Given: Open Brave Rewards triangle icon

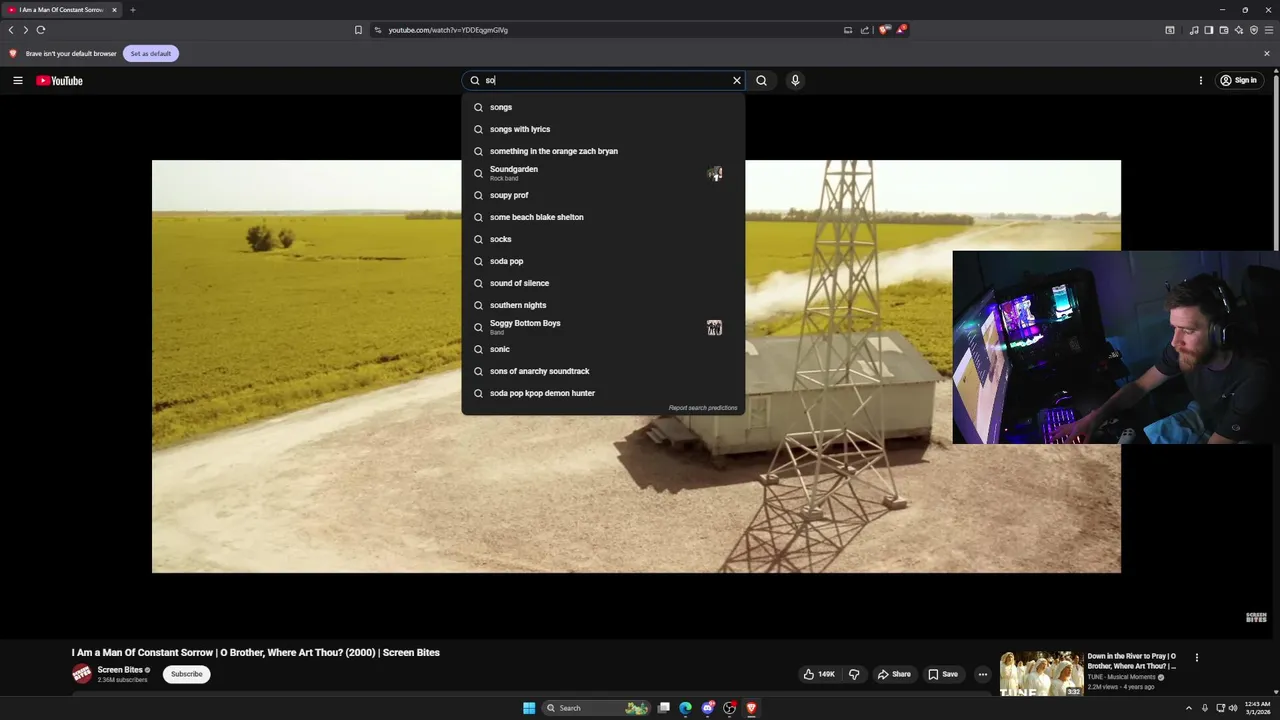Looking at the screenshot, I should coord(901,30).
